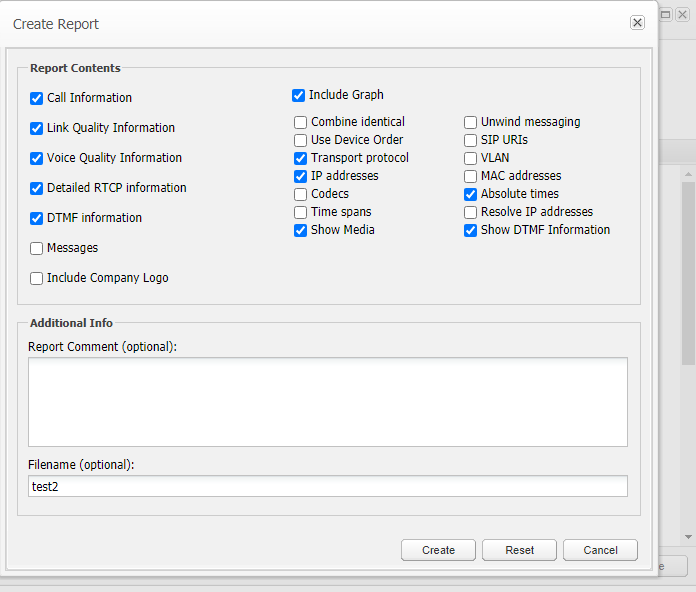Click the Report Comment text area

(327, 401)
